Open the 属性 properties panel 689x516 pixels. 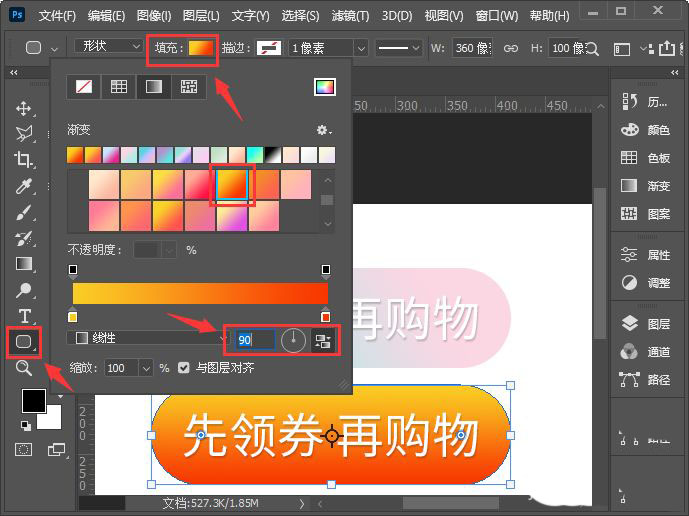pyautogui.click(x=645, y=254)
